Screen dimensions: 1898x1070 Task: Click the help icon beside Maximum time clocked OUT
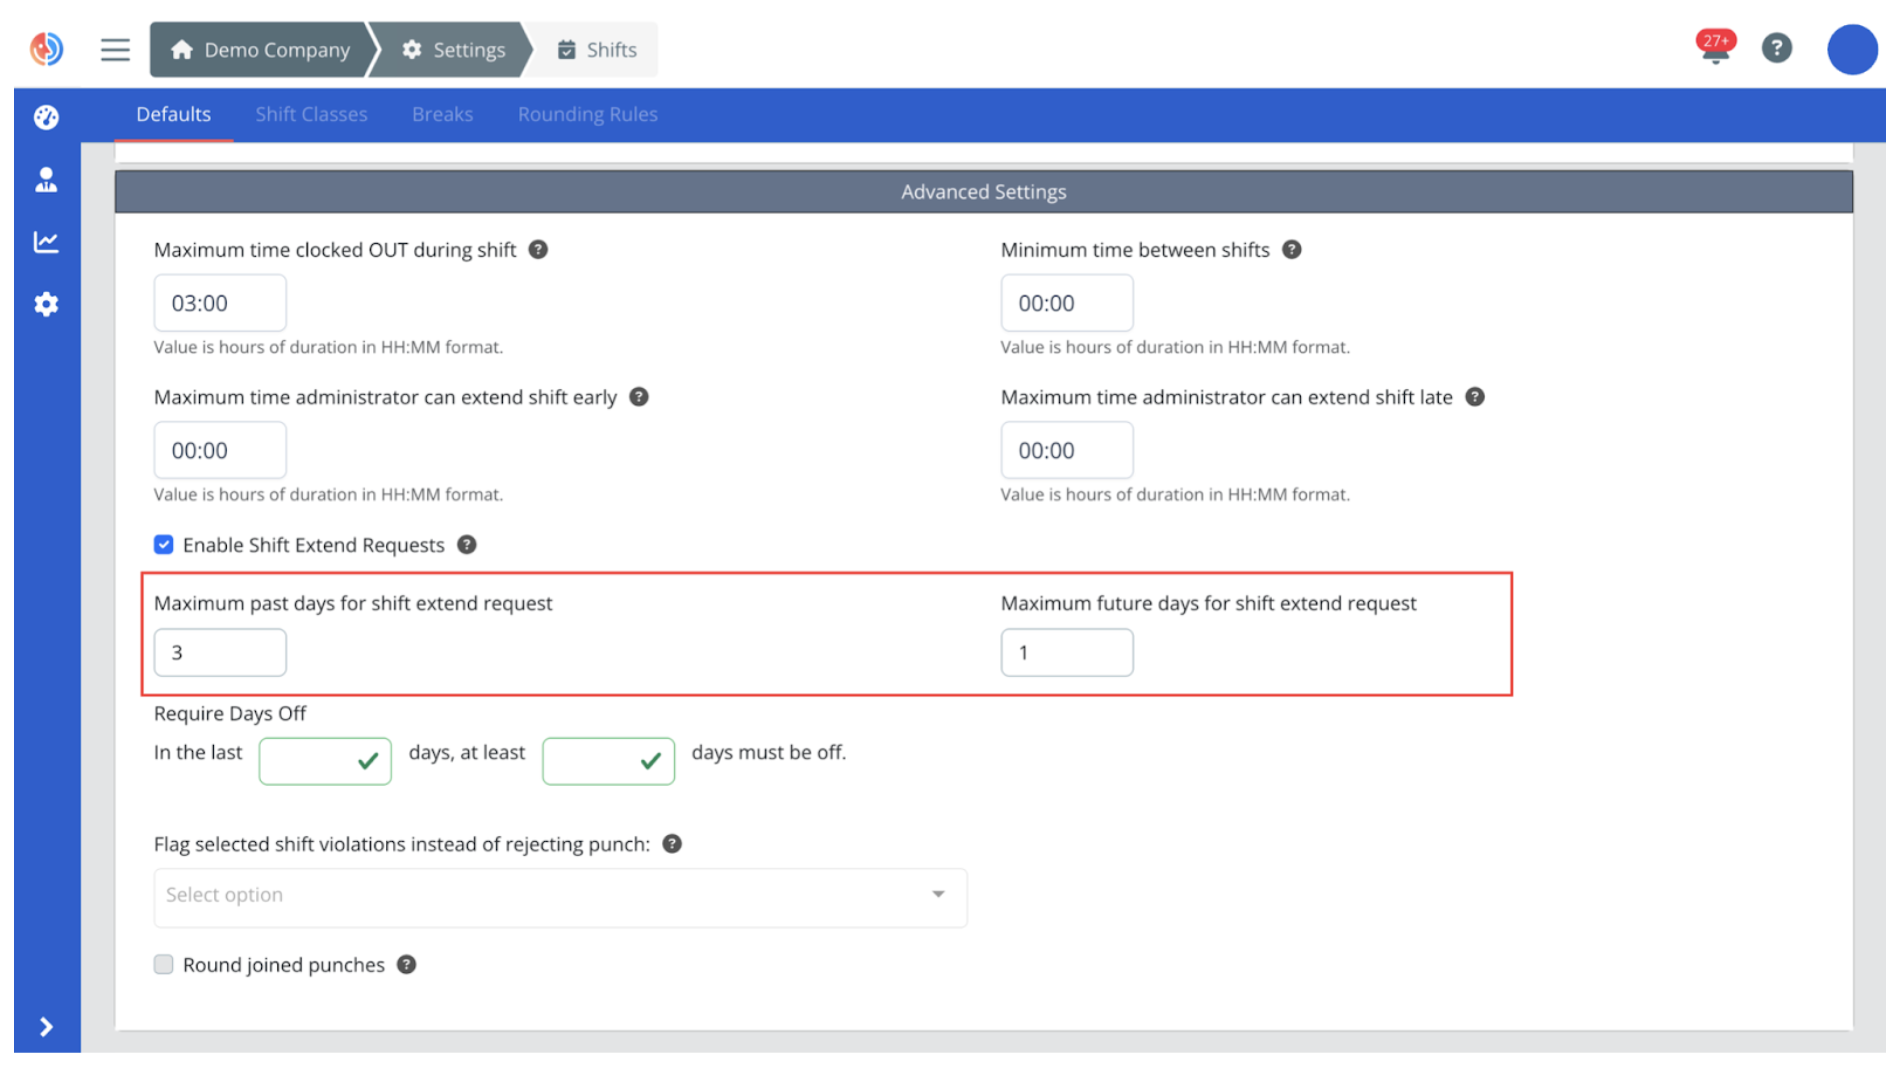[x=538, y=249]
